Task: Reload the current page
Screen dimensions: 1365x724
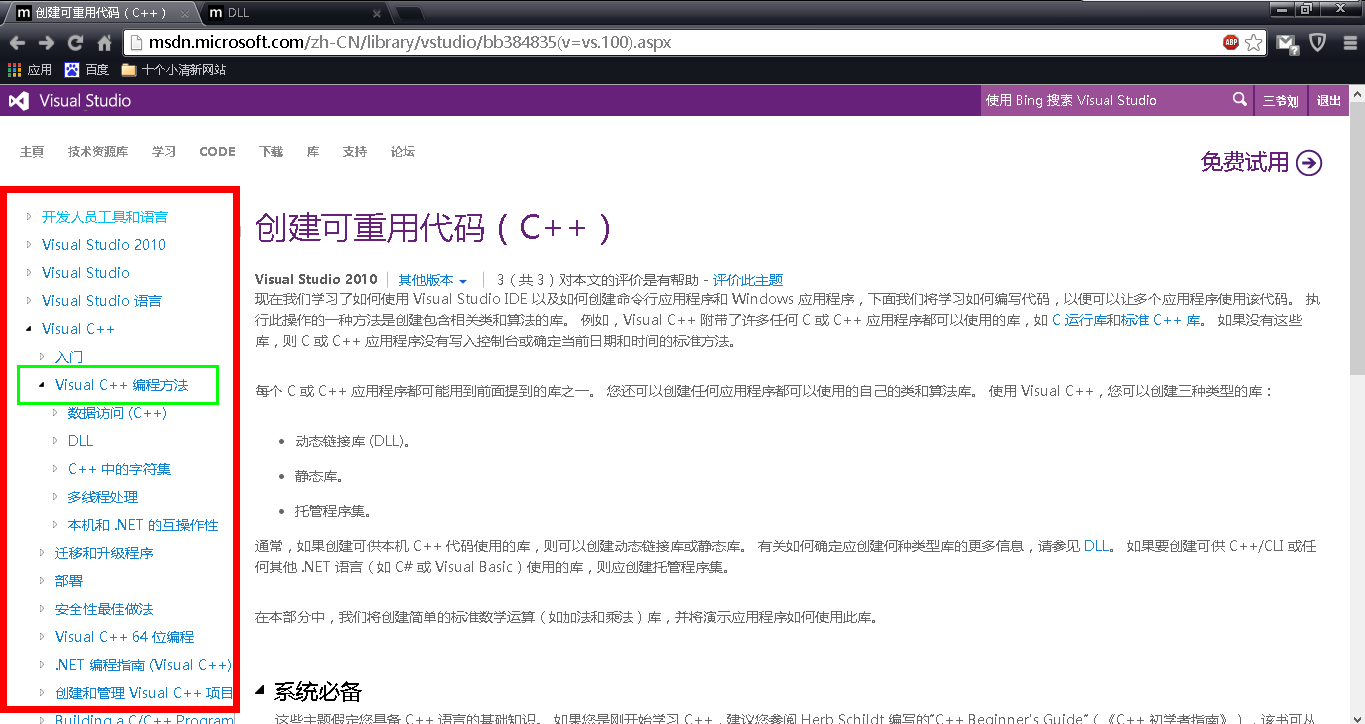Action: [x=75, y=43]
